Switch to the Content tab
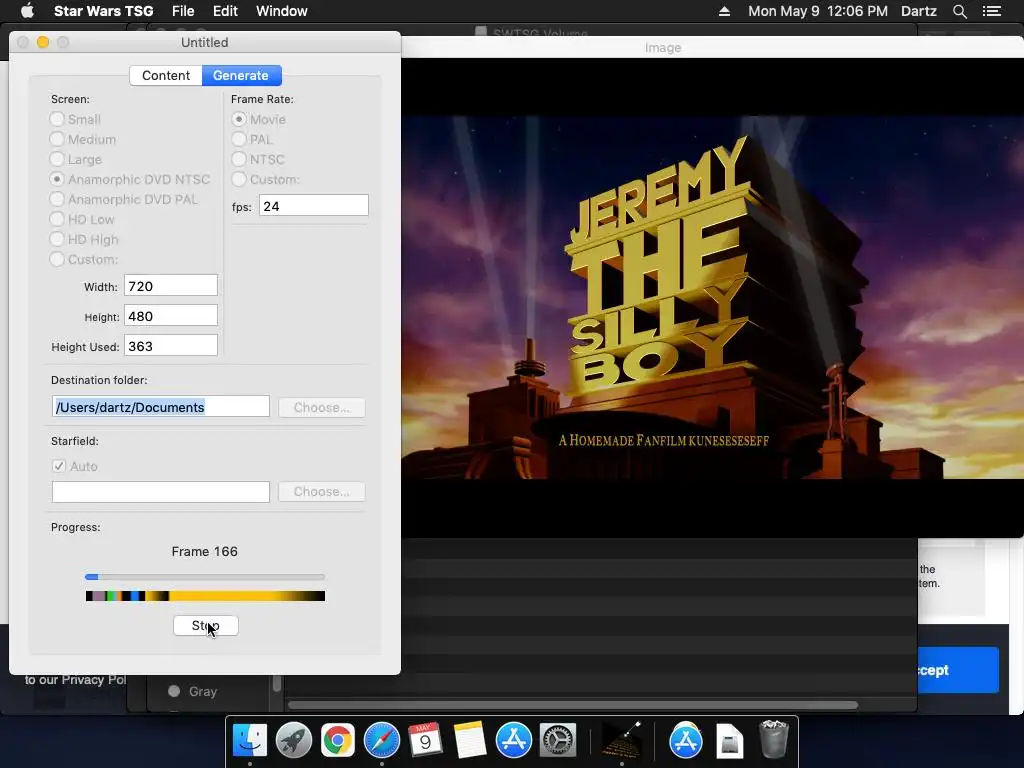Image resolution: width=1024 pixels, height=768 pixels. 166,75
